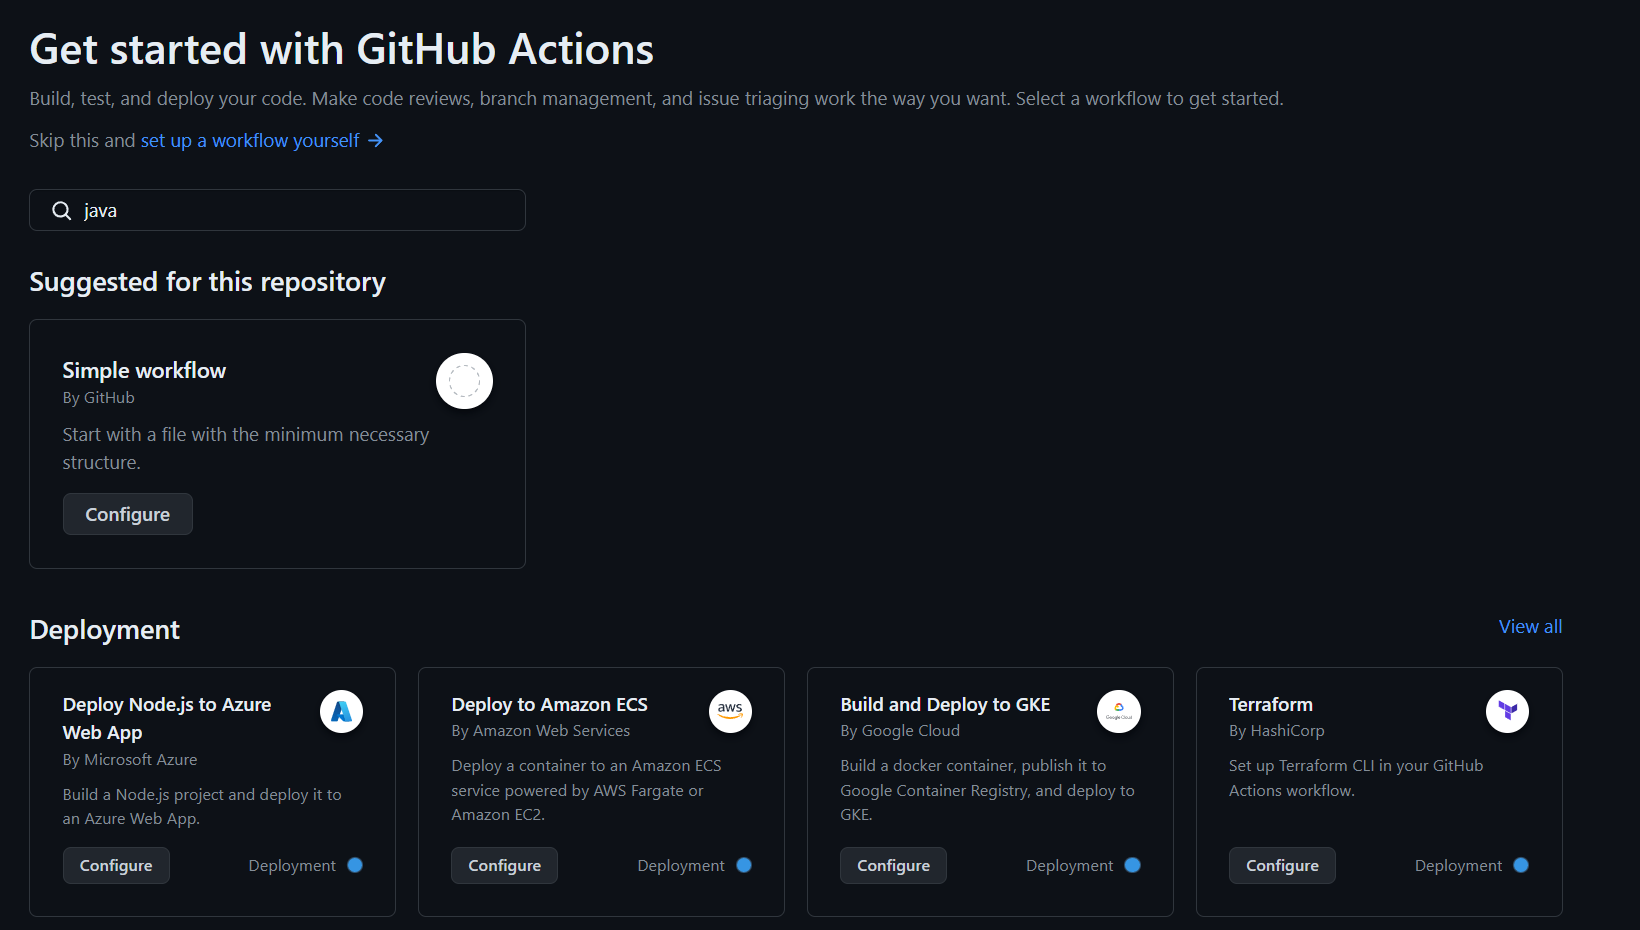Click Deployment label on Azure card
Image resolution: width=1640 pixels, height=930 pixels.
click(x=292, y=866)
